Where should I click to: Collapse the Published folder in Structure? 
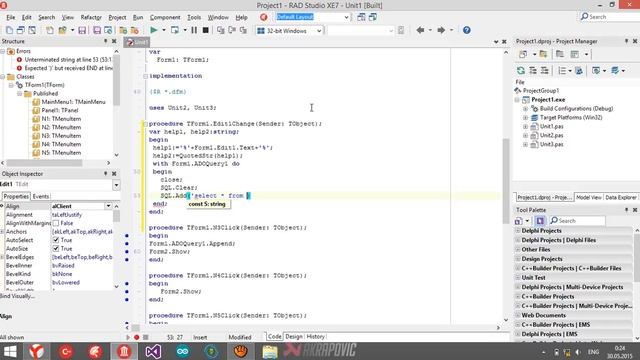coord(19,93)
